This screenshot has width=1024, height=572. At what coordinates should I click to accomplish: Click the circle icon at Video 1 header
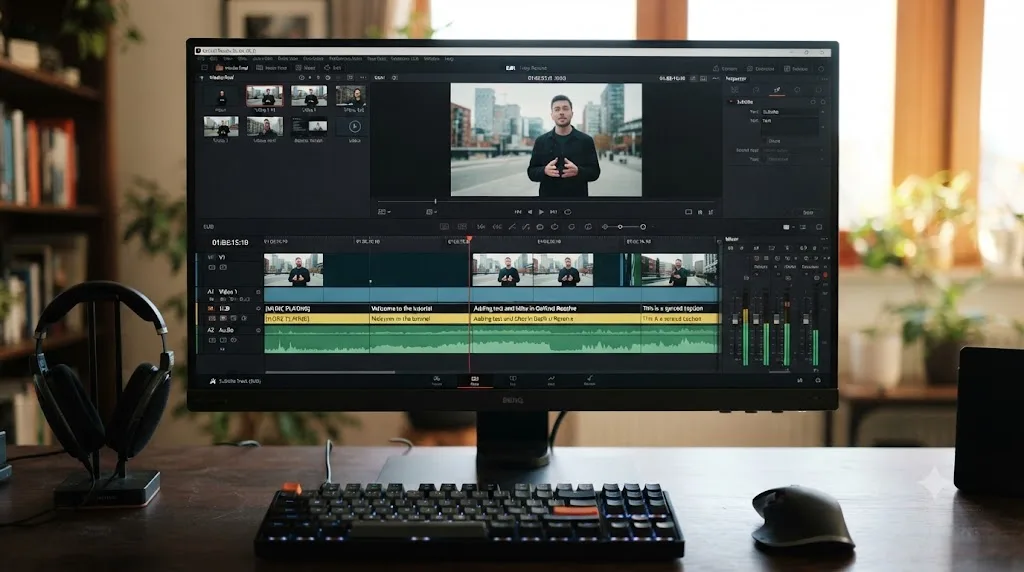(259, 292)
